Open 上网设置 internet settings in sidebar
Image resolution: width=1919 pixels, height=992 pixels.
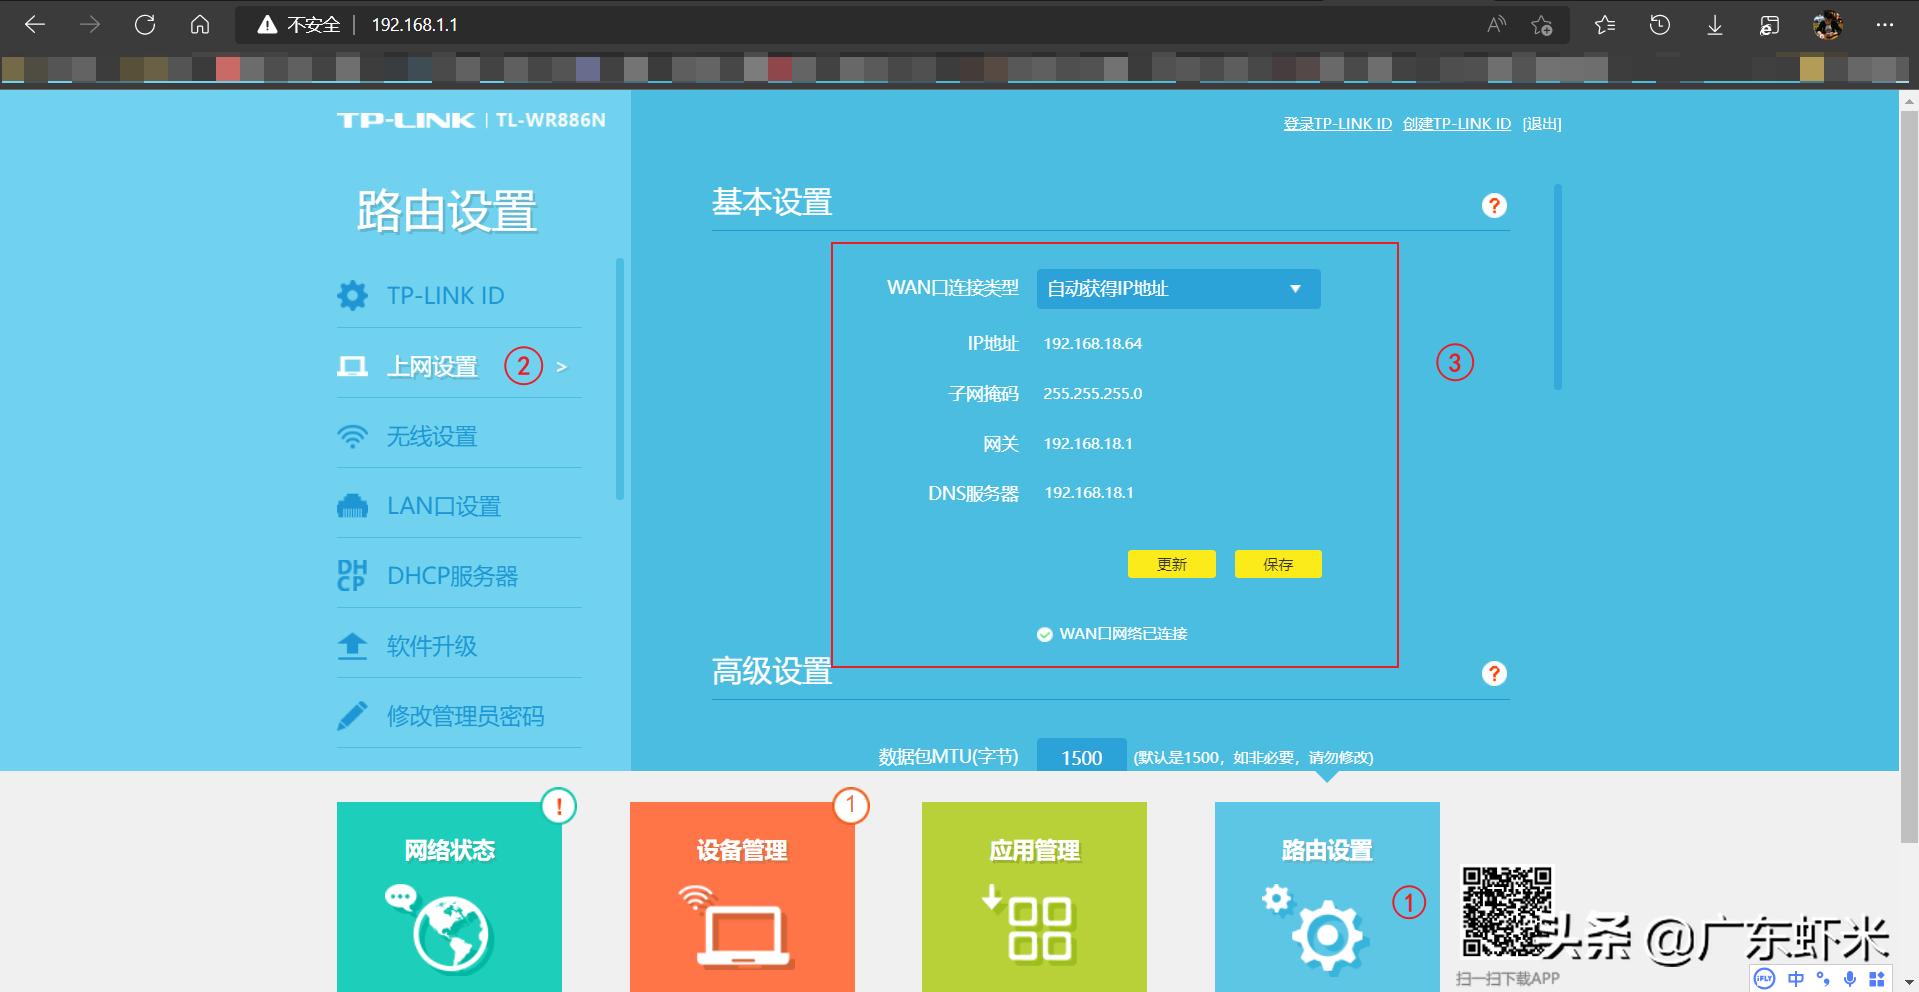[x=432, y=367]
